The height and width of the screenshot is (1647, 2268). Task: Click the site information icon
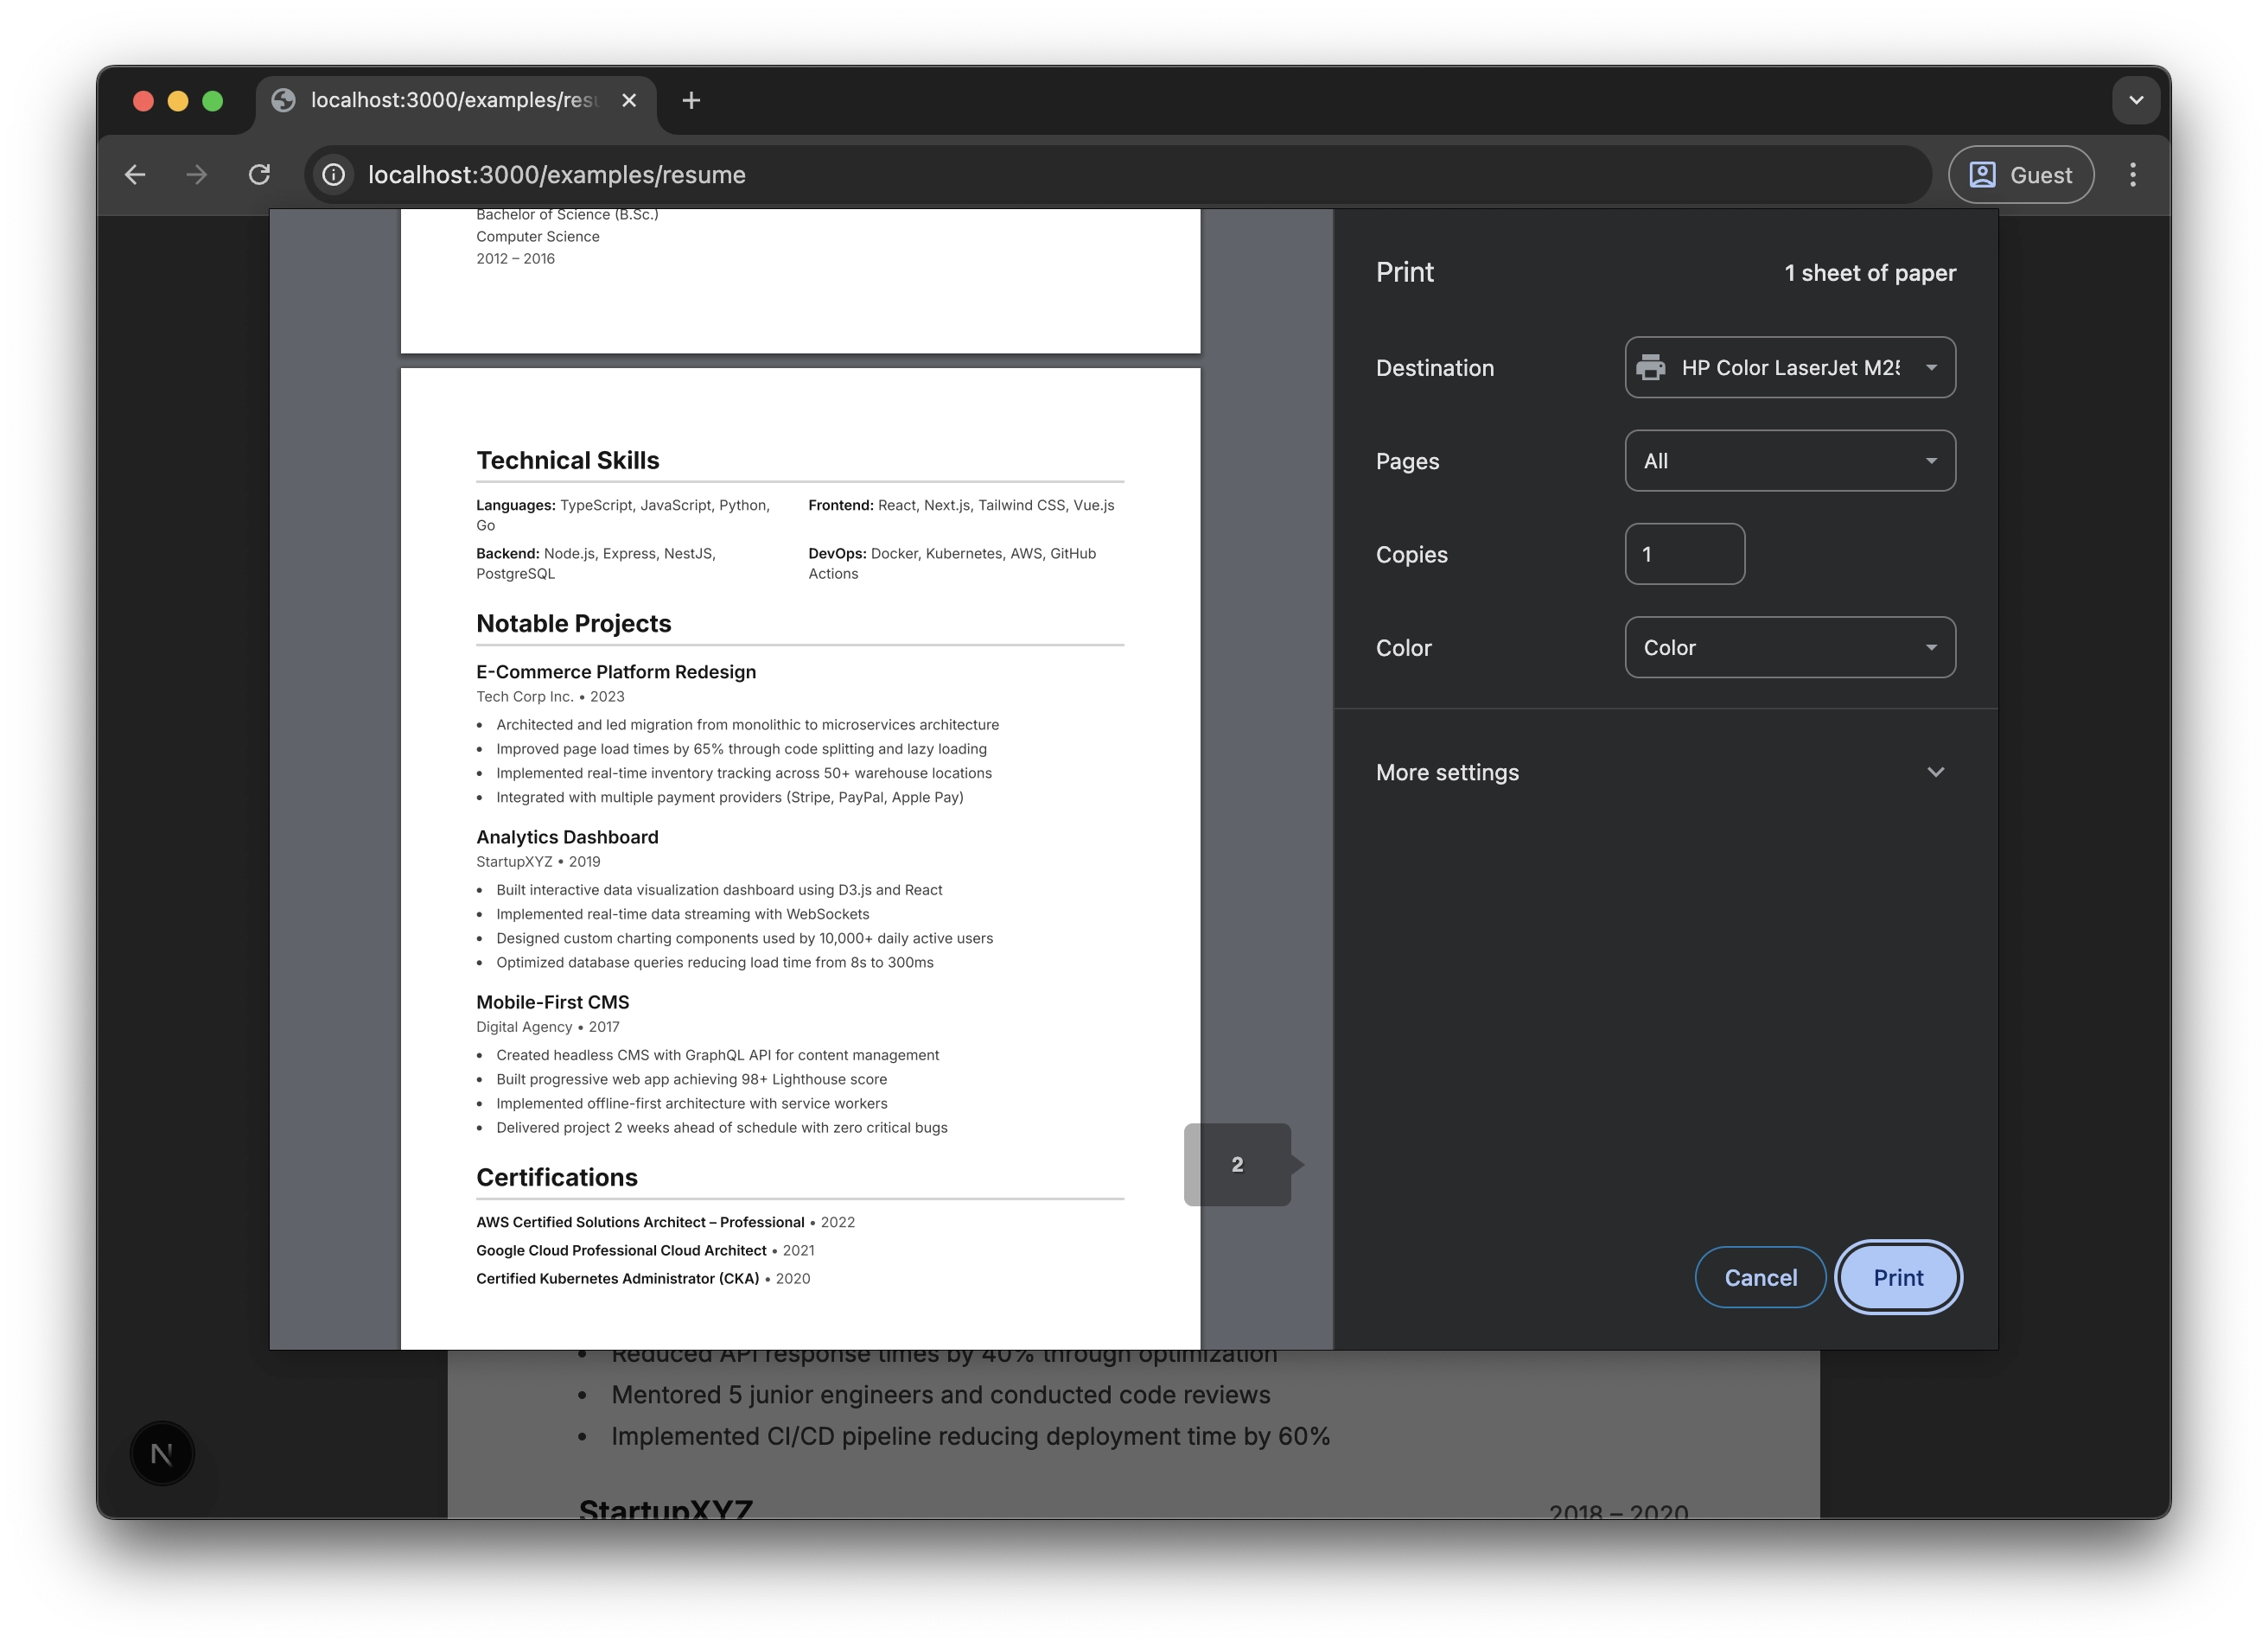[334, 175]
